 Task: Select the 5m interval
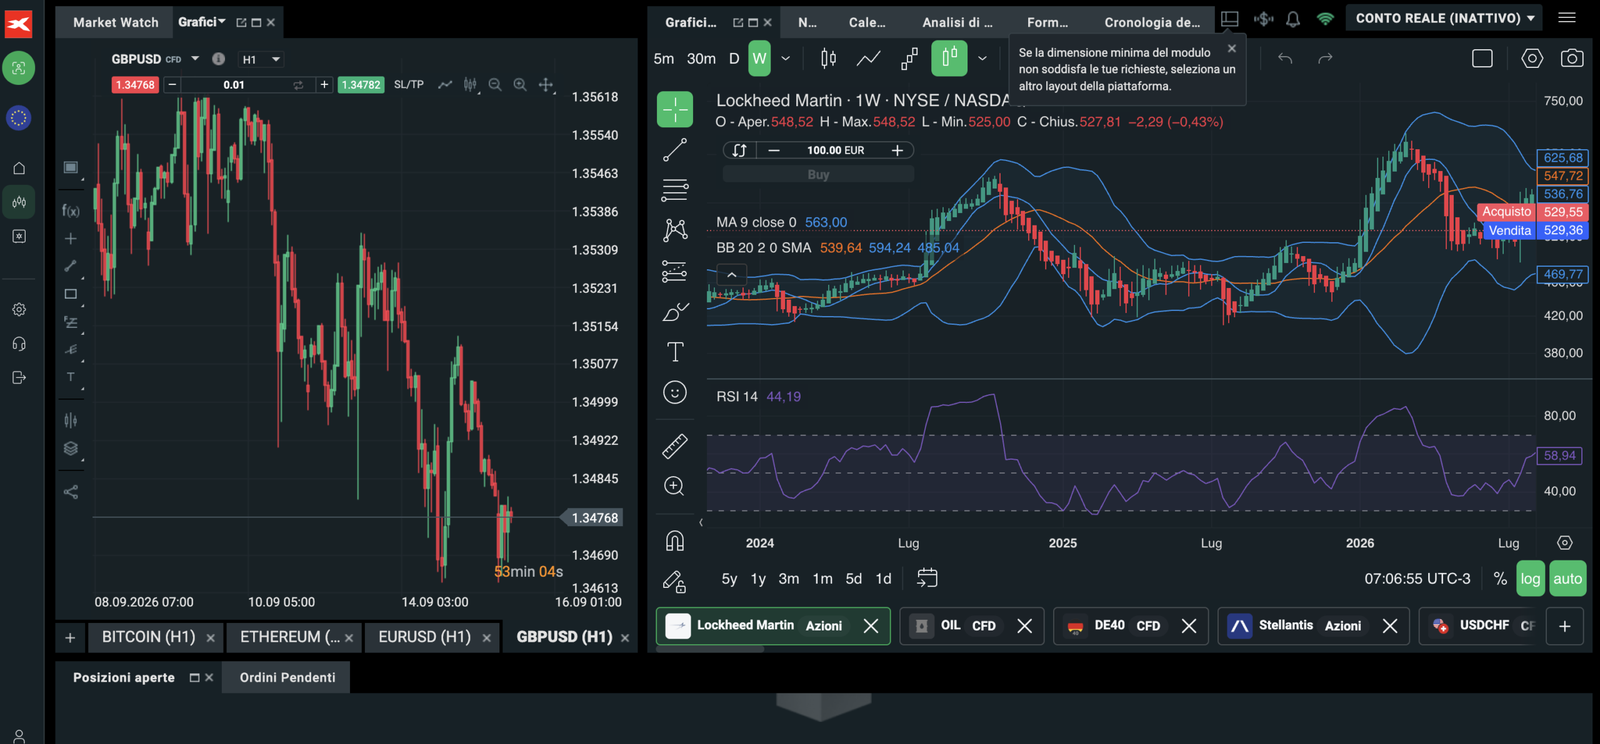point(664,58)
